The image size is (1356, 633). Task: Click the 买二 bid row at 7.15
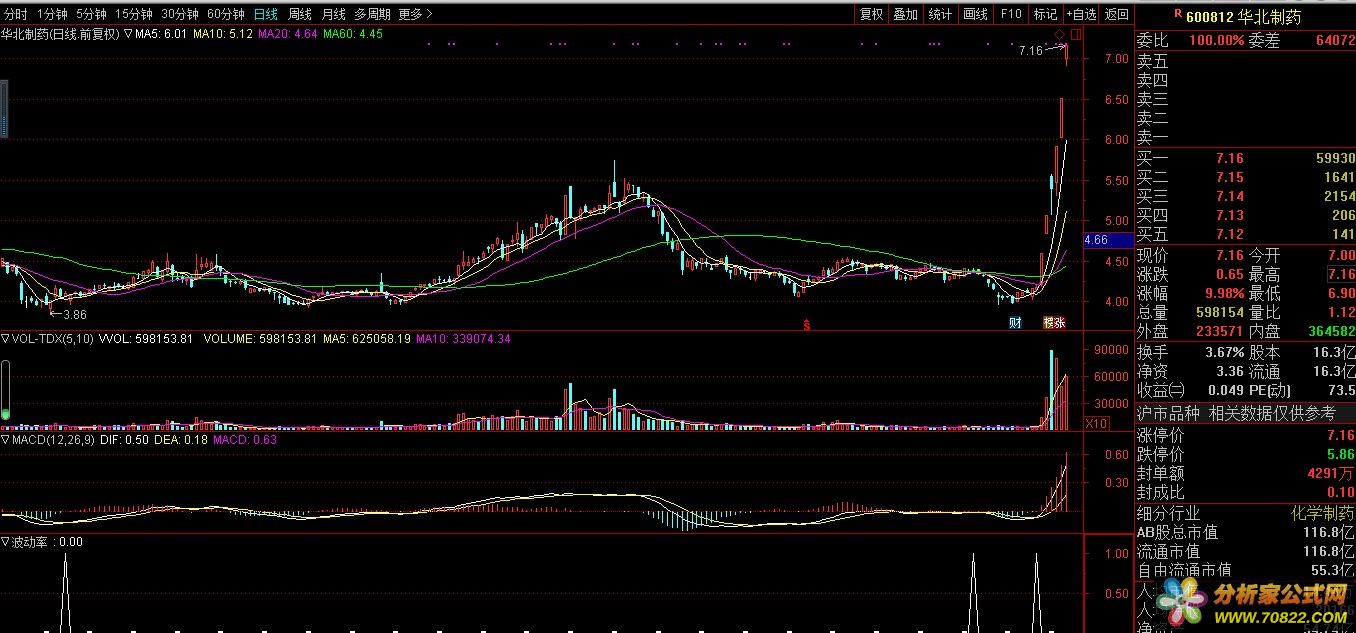(x=1245, y=177)
